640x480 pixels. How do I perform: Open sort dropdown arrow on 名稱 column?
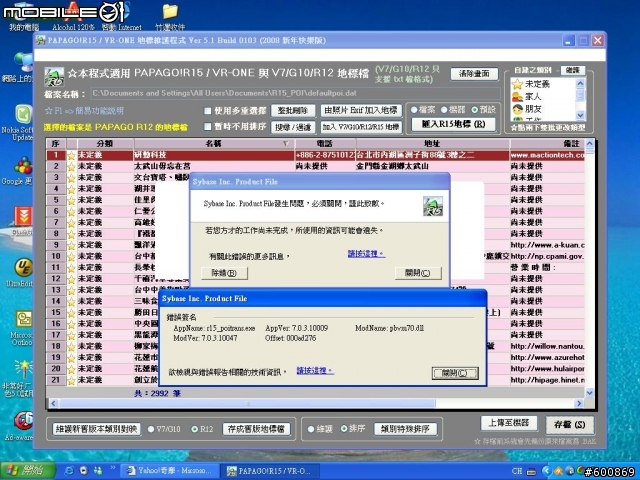[286, 143]
